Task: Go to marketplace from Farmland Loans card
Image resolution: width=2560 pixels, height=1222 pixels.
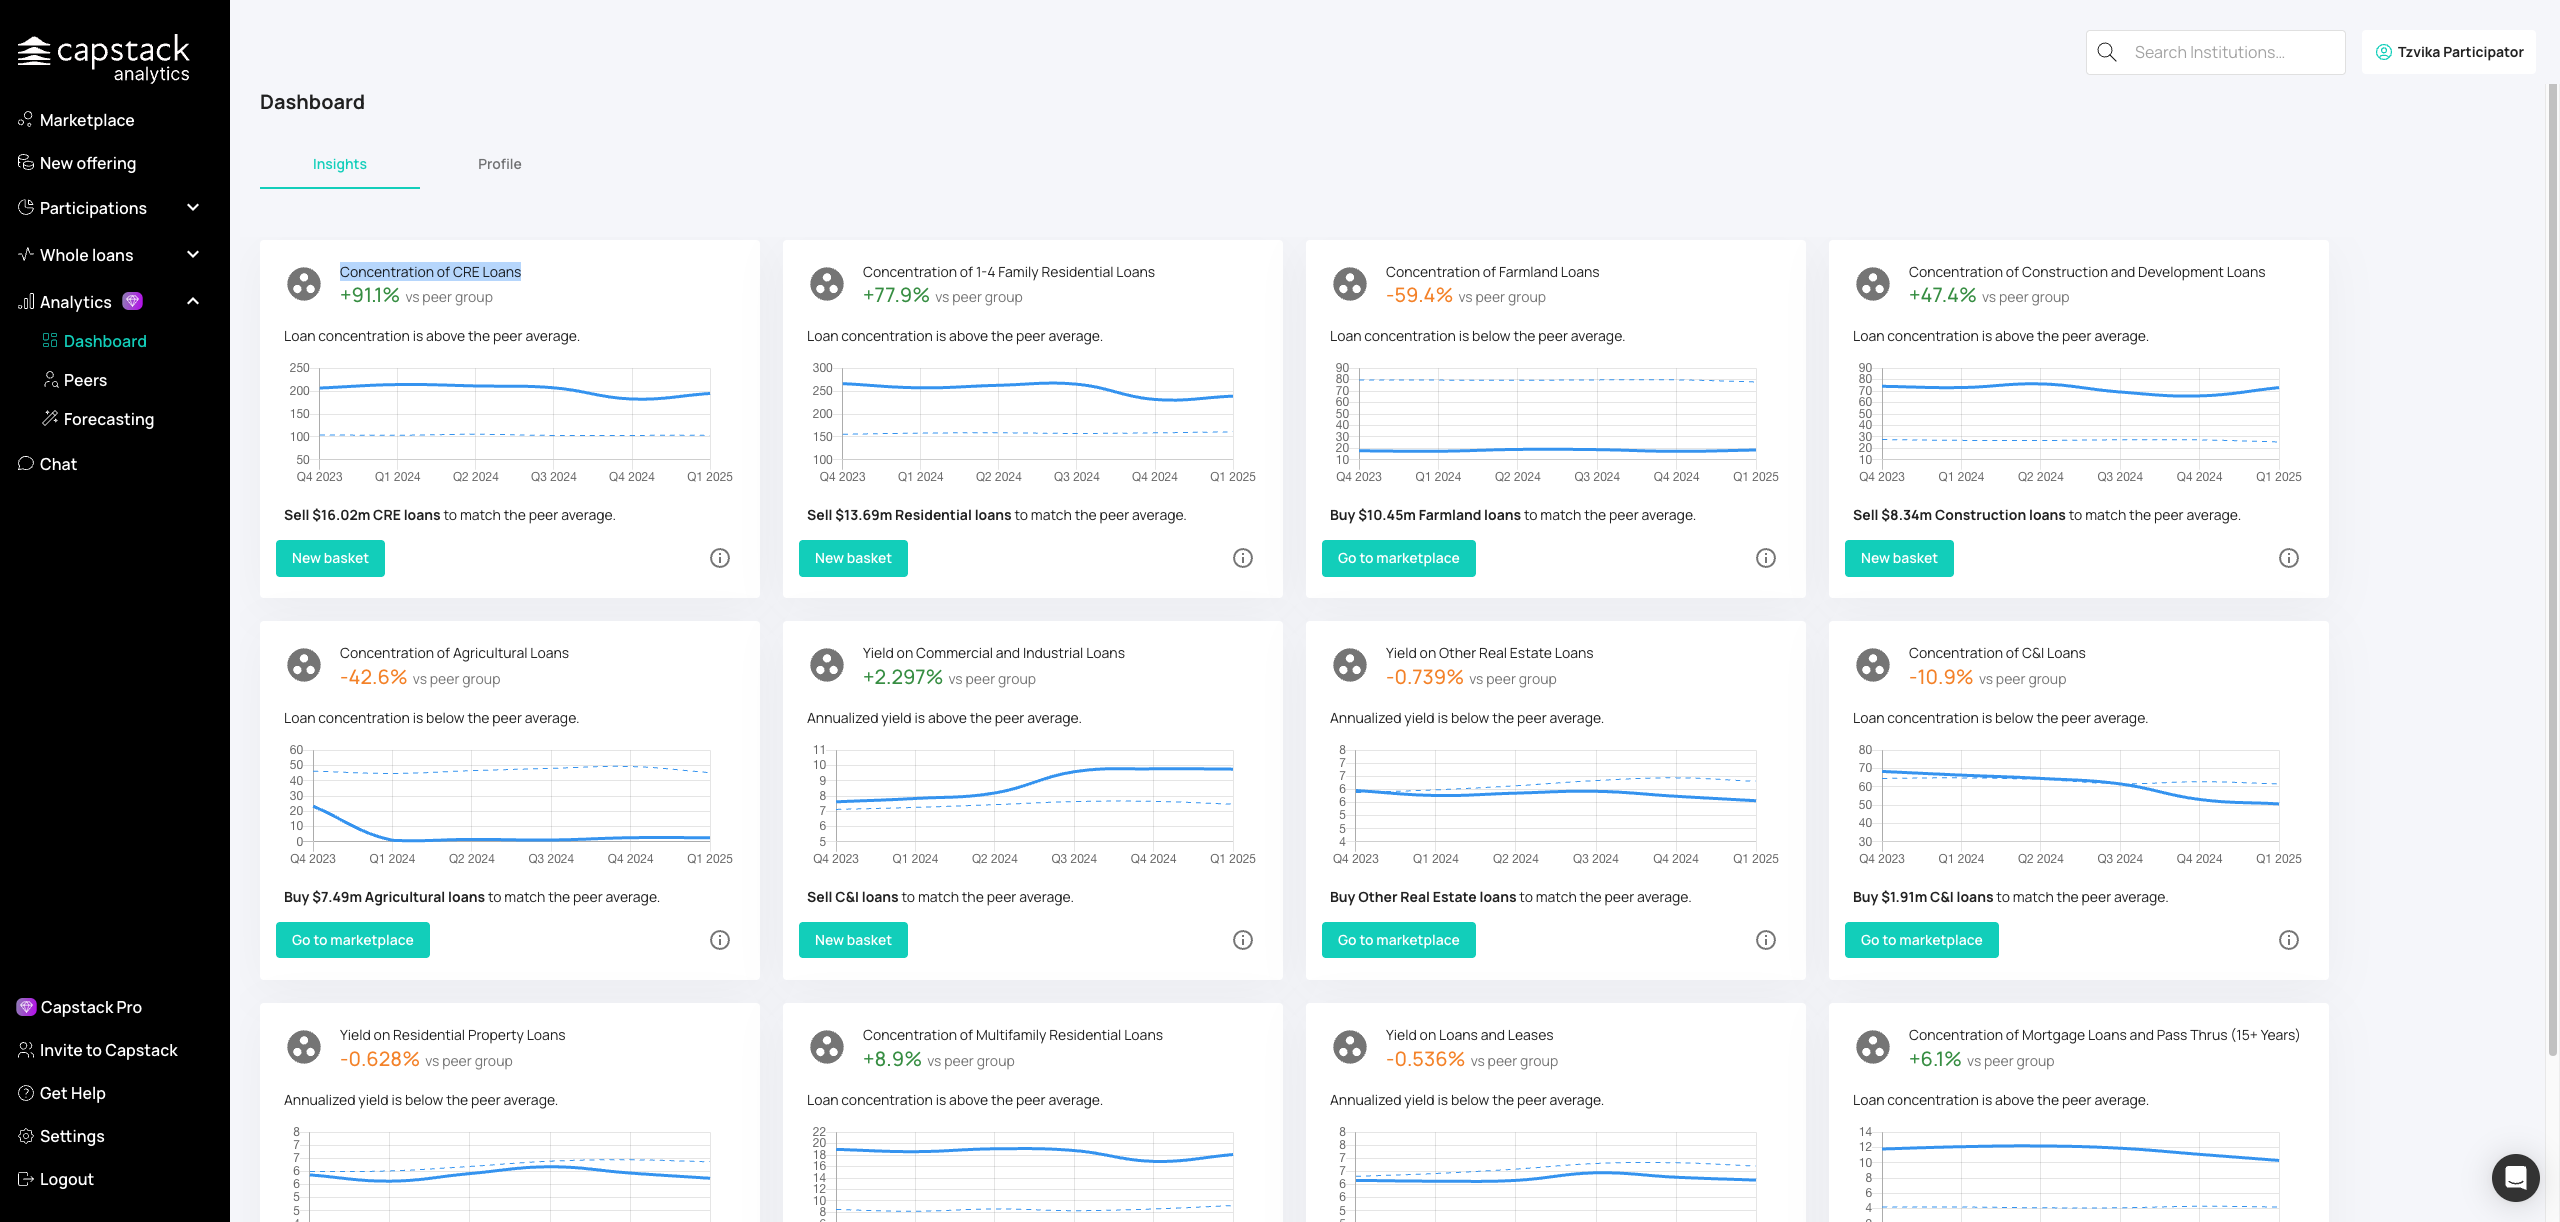Action: 1398,558
